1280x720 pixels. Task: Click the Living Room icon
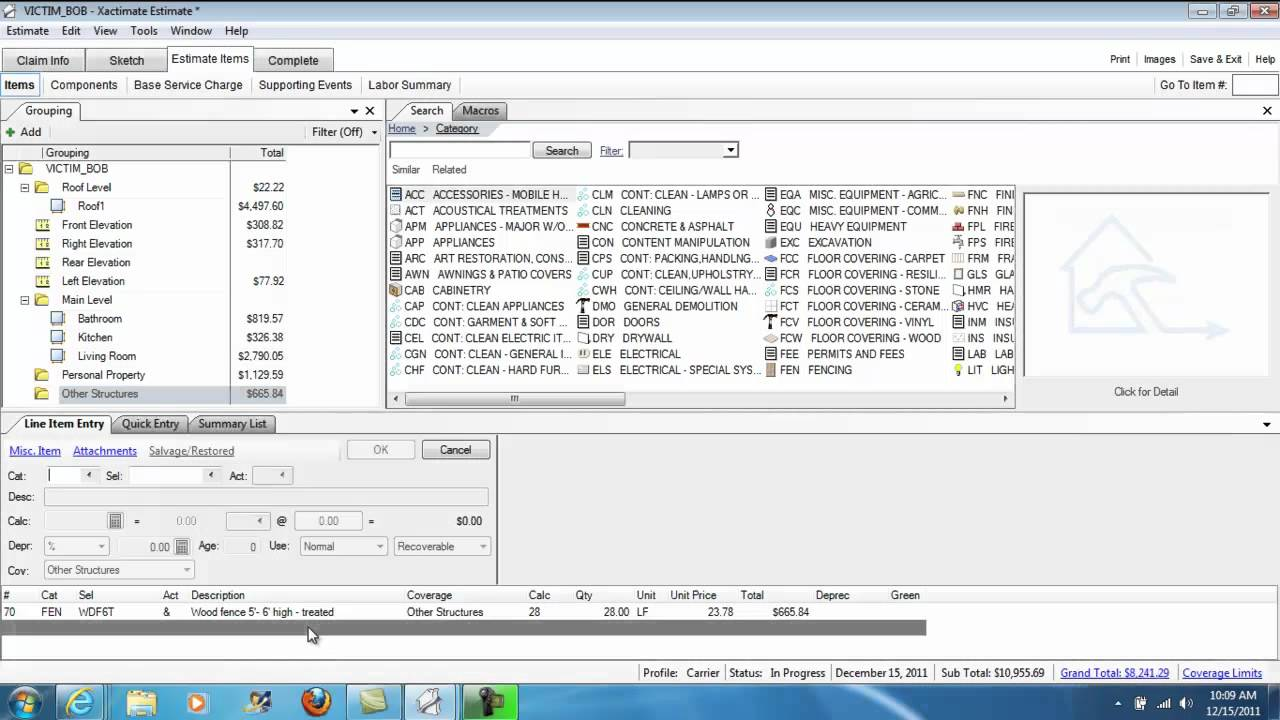click(58, 357)
